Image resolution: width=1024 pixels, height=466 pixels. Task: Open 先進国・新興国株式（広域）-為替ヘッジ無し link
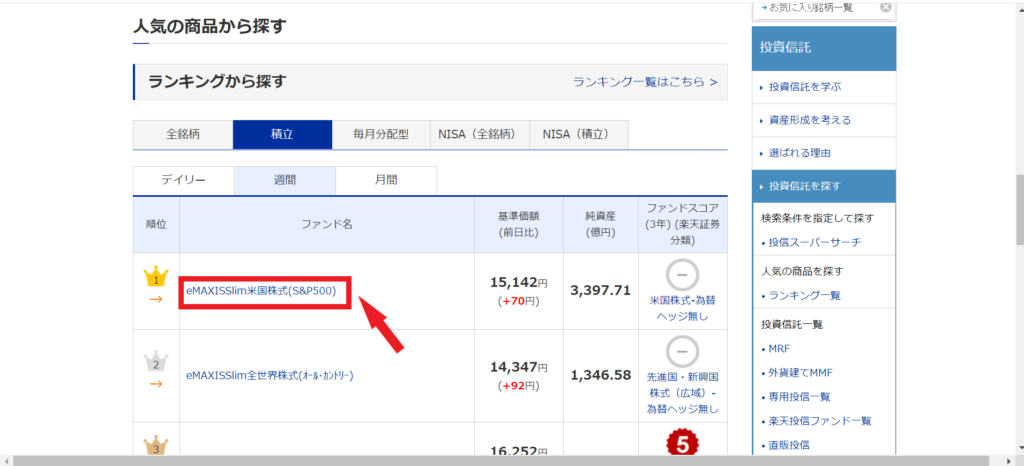[683, 394]
